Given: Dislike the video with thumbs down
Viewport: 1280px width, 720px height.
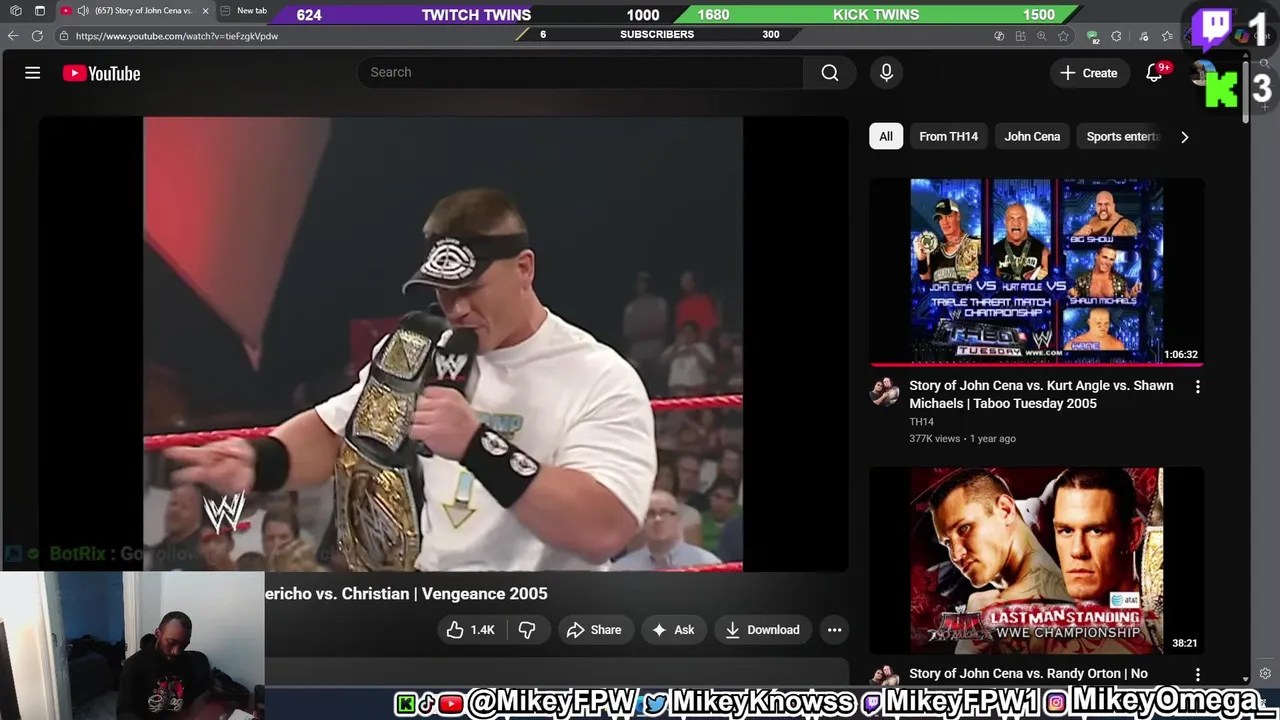Looking at the screenshot, I should coord(527,630).
